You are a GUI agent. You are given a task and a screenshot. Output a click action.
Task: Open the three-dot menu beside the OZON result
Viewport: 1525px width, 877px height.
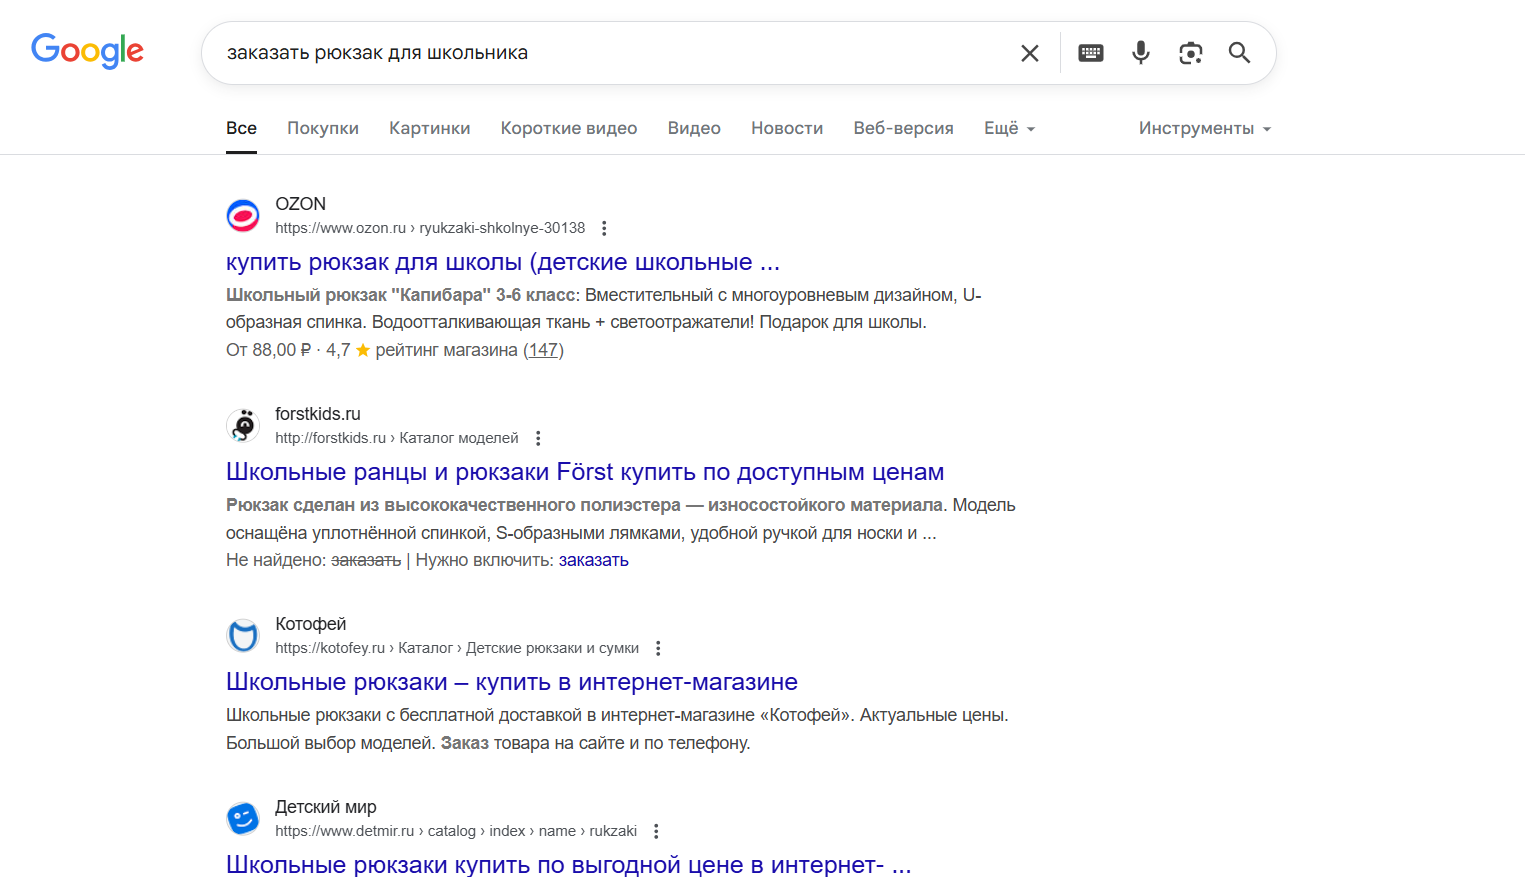coord(604,228)
